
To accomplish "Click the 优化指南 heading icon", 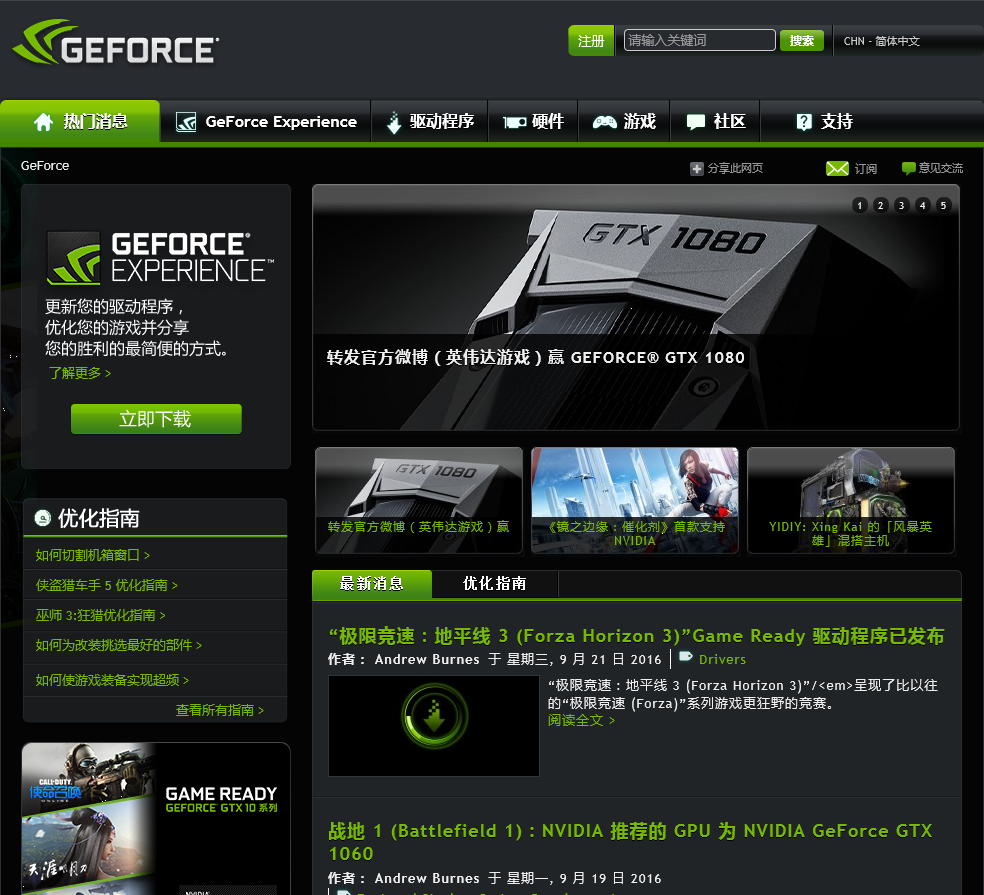I will tap(43, 518).
